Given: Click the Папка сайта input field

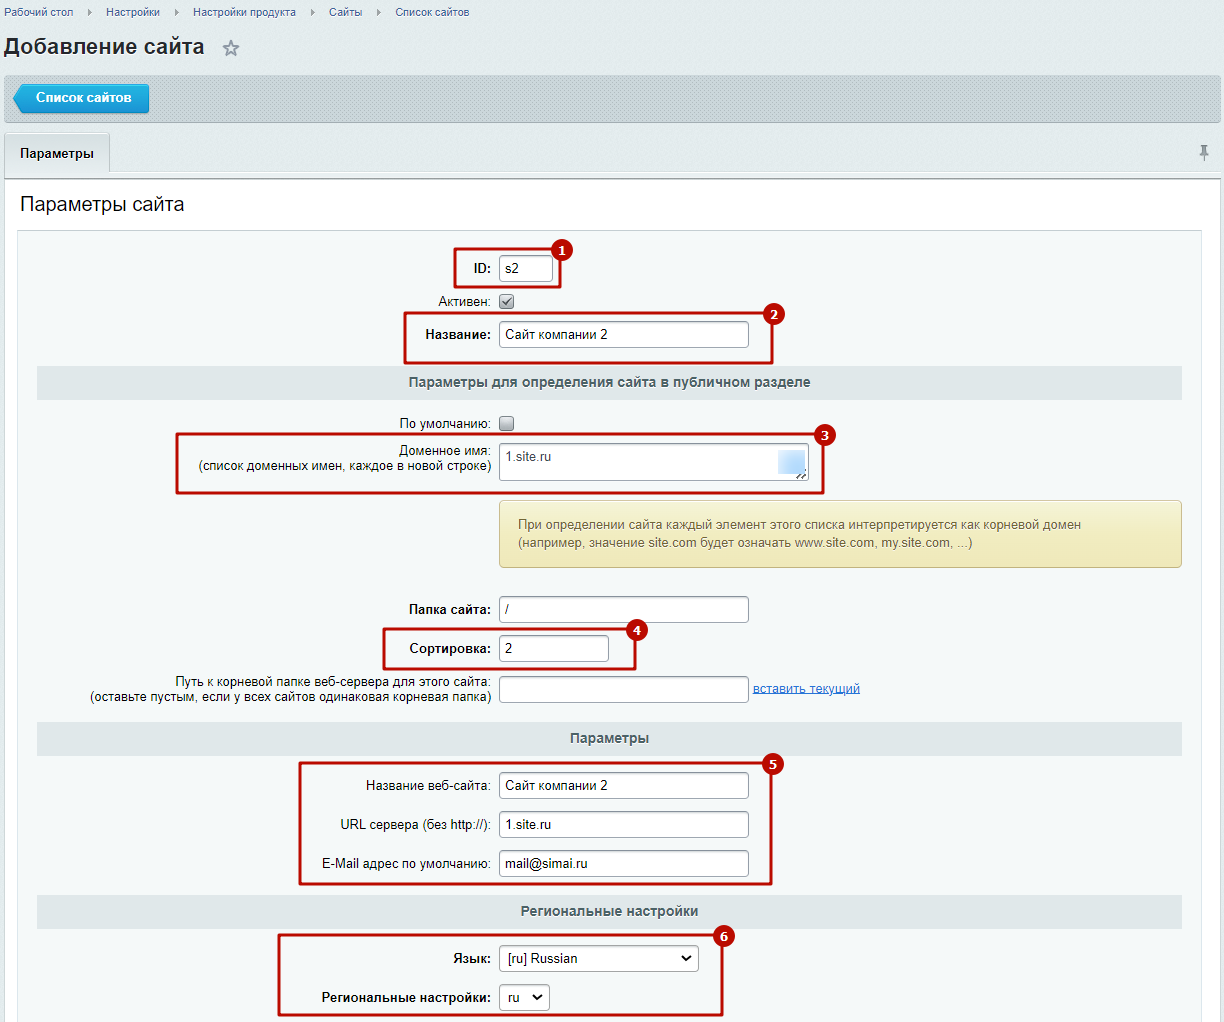Looking at the screenshot, I should point(623,609).
